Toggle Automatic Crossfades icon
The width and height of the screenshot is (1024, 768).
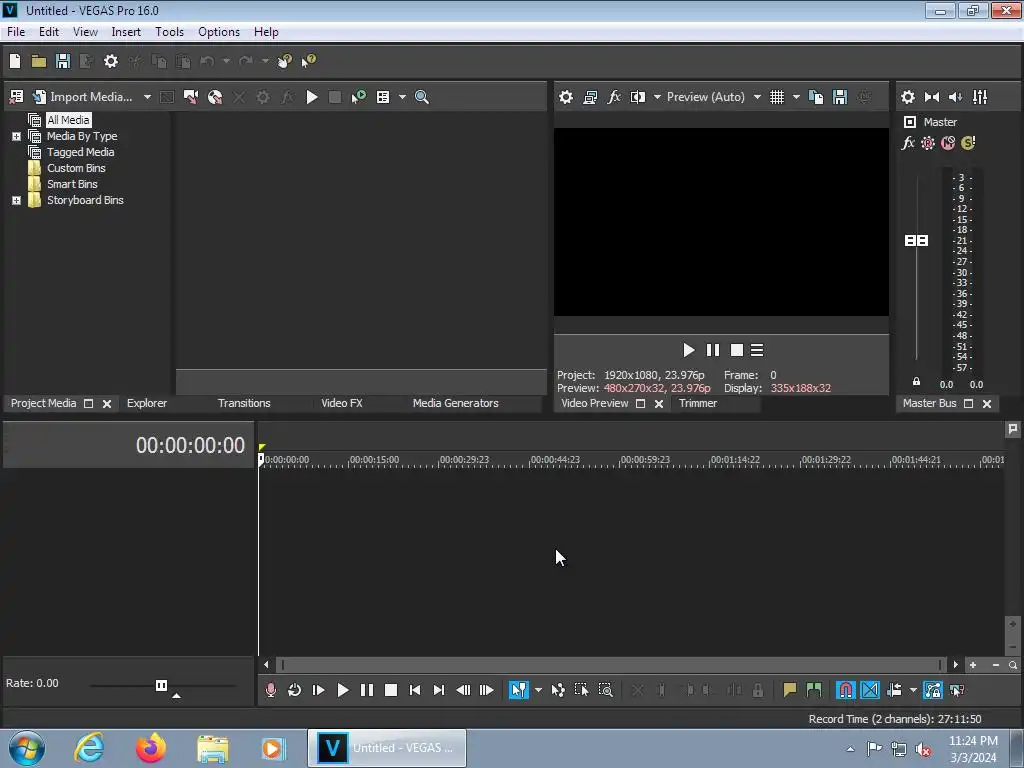[869, 690]
